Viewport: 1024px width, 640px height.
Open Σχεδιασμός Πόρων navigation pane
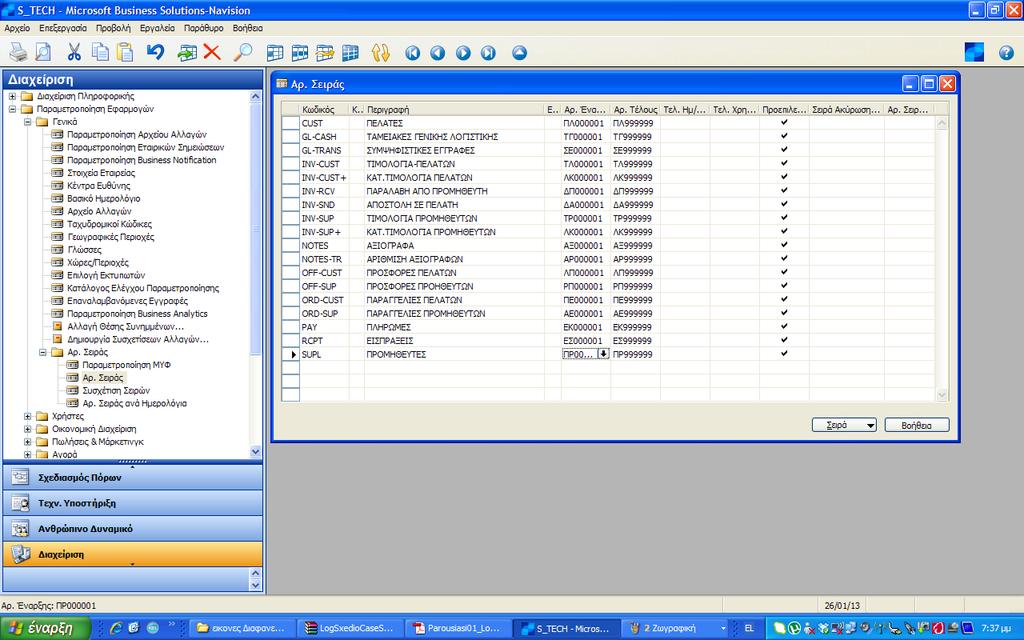[x=133, y=477]
